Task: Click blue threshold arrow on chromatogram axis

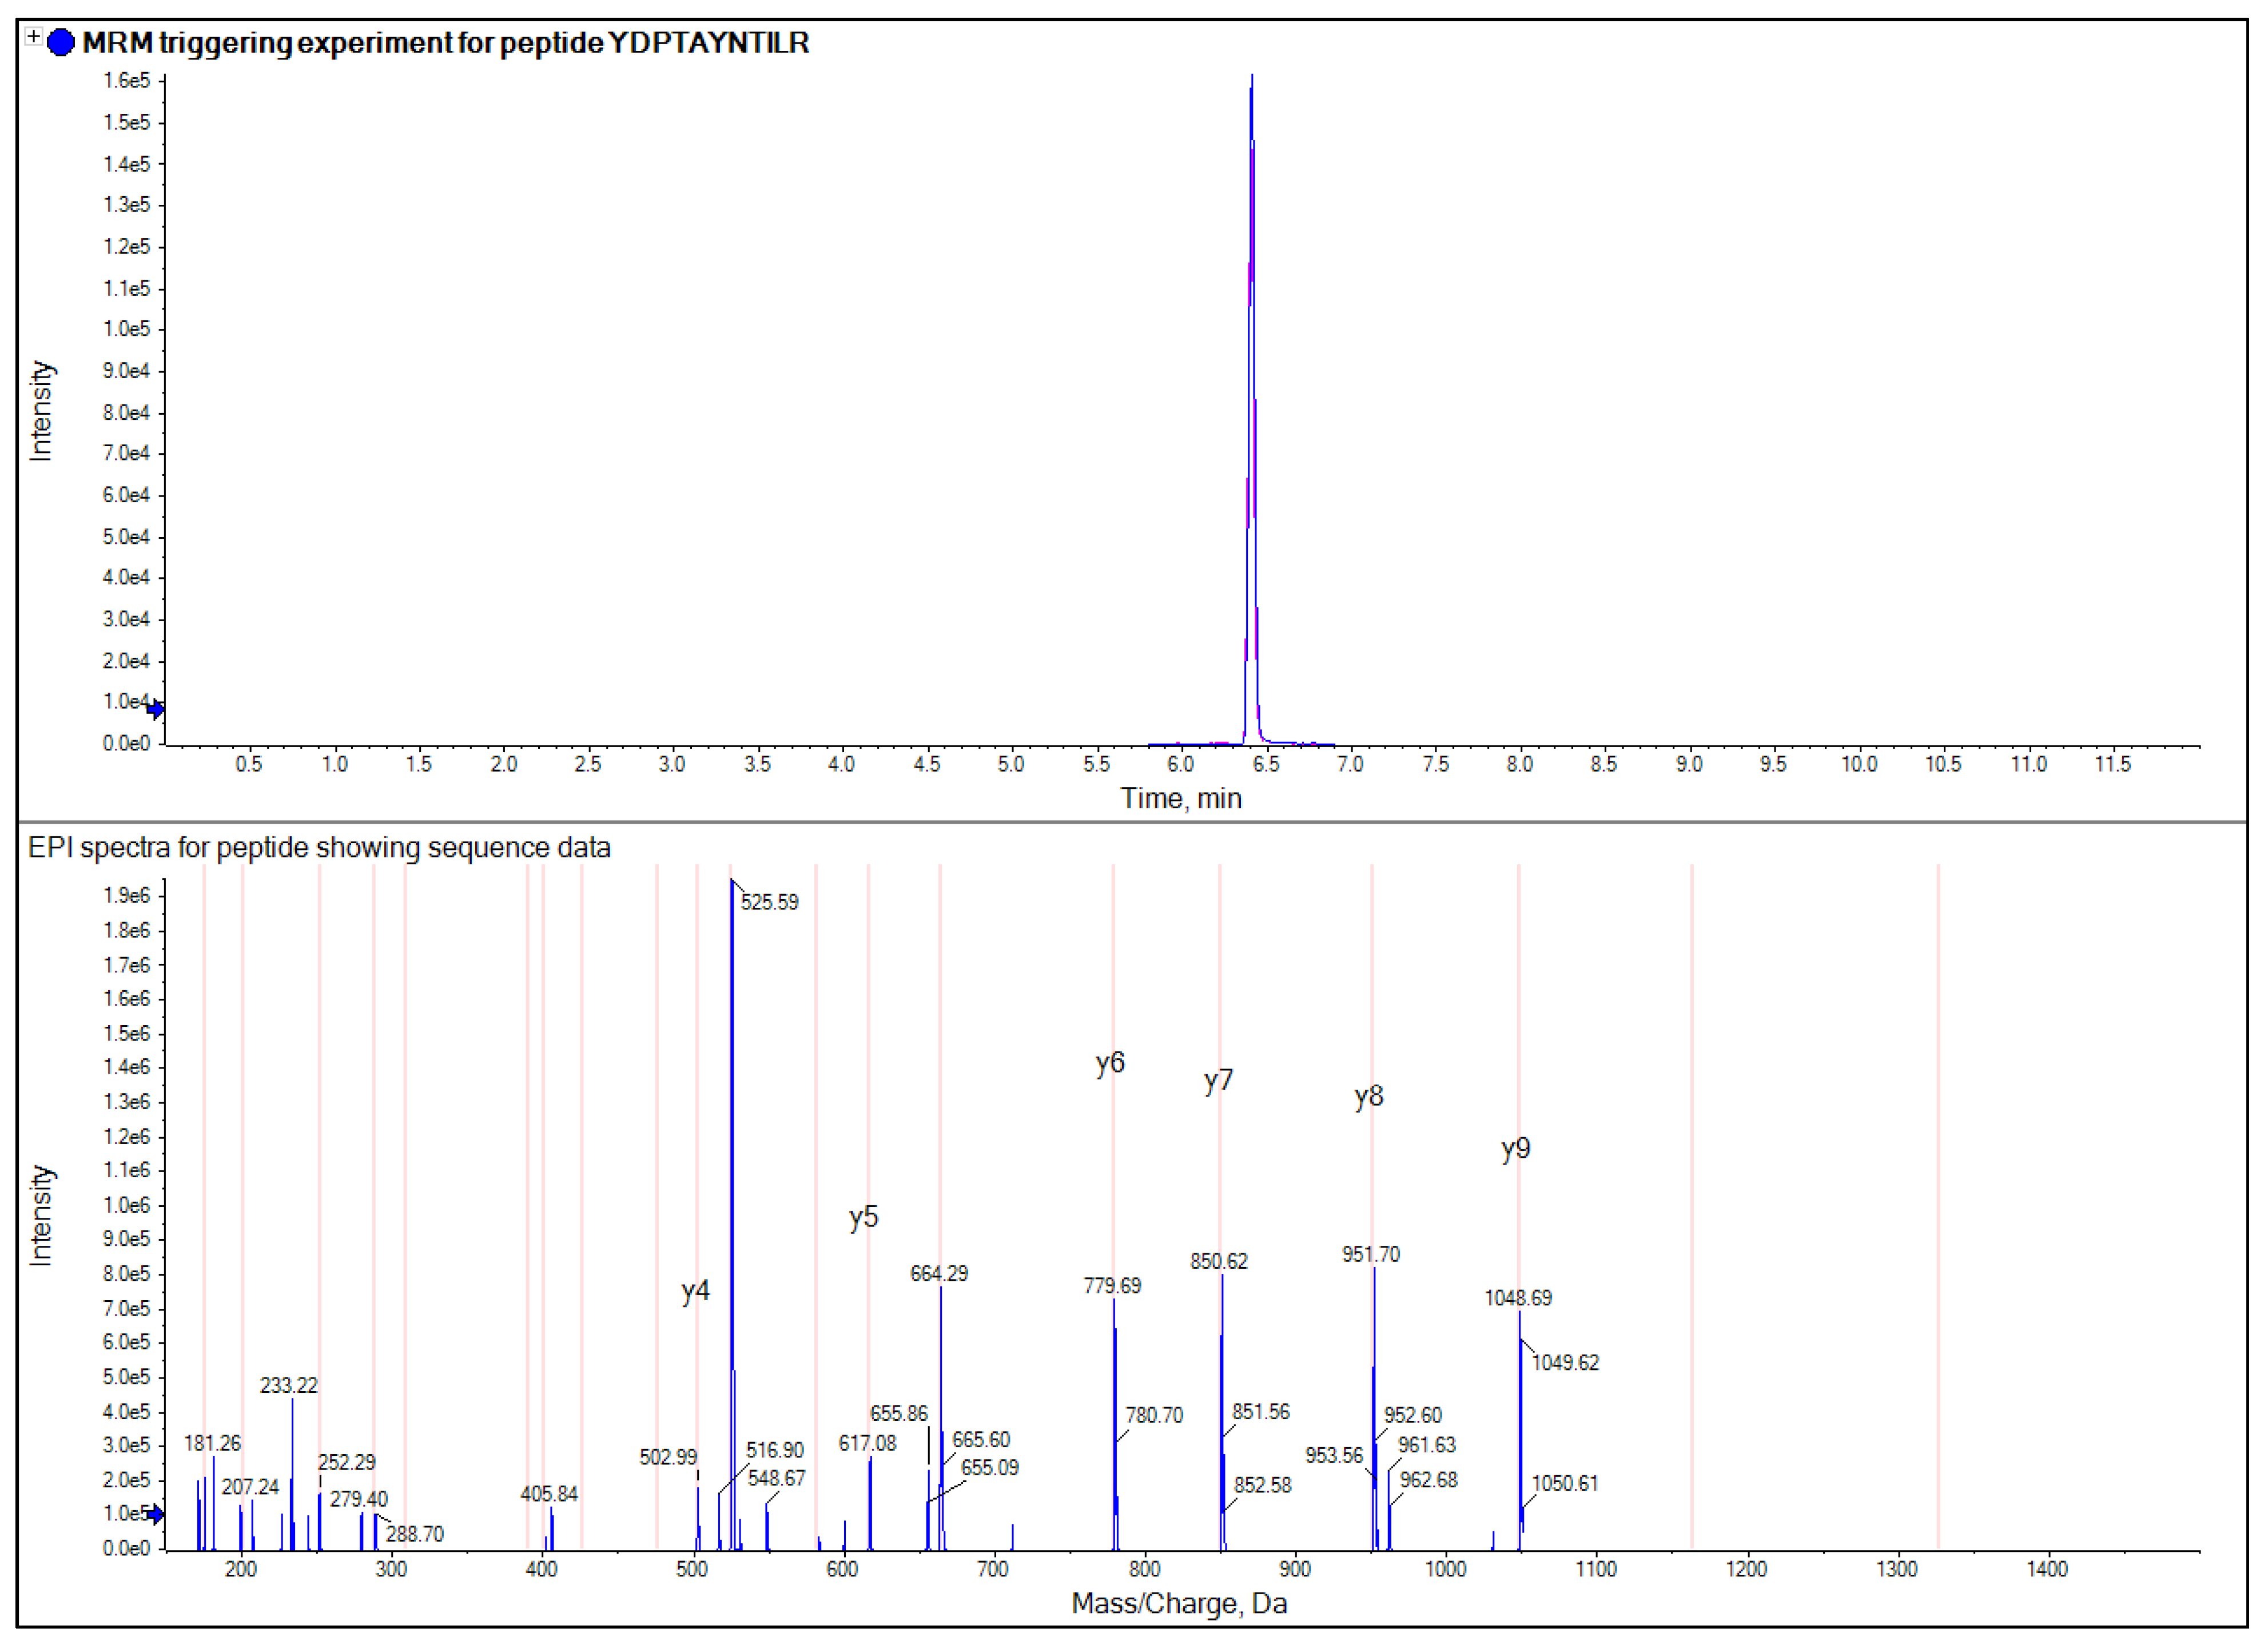Action: point(156,710)
